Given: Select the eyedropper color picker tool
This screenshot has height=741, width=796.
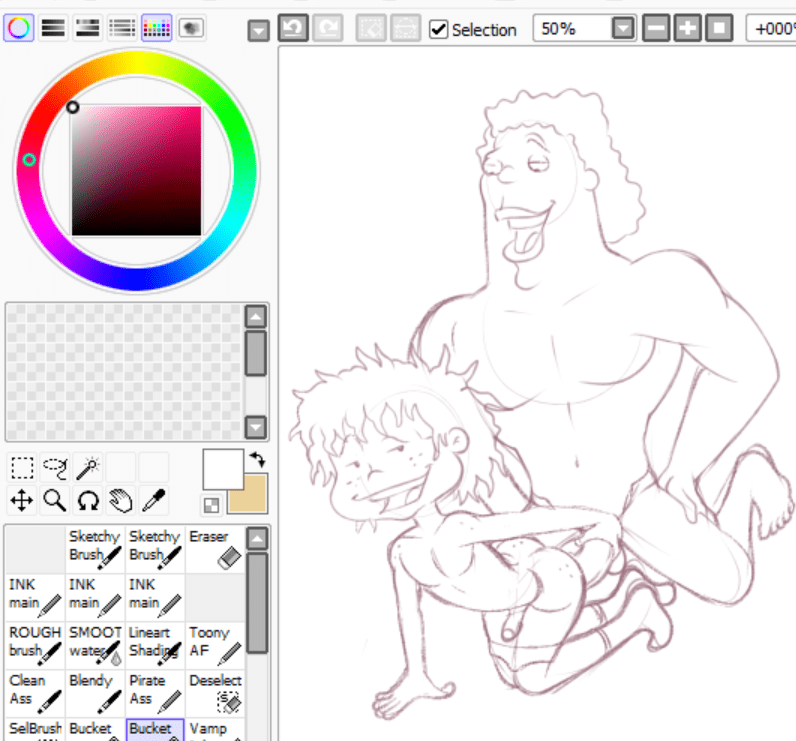Looking at the screenshot, I should click(154, 500).
